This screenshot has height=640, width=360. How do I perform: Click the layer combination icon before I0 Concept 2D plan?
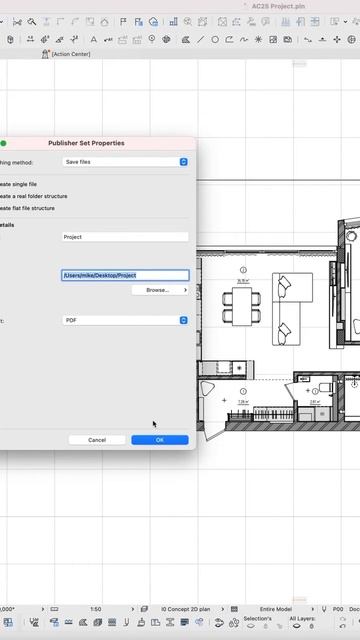pyautogui.click(x=144, y=609)
